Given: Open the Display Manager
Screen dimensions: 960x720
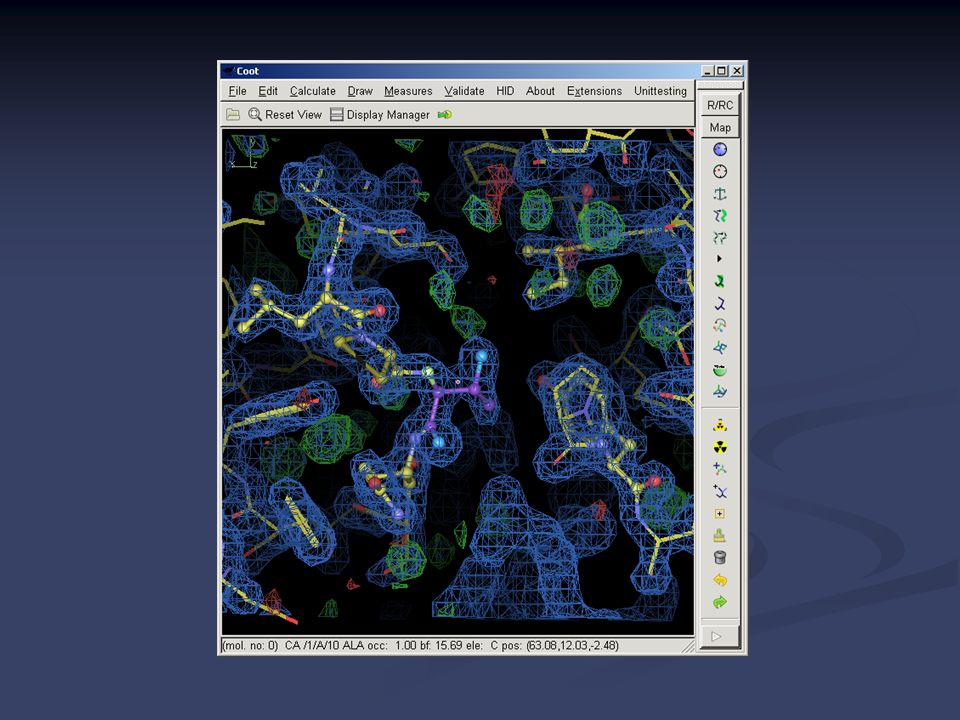Looking at the screenshot, I should coord(380,114).
